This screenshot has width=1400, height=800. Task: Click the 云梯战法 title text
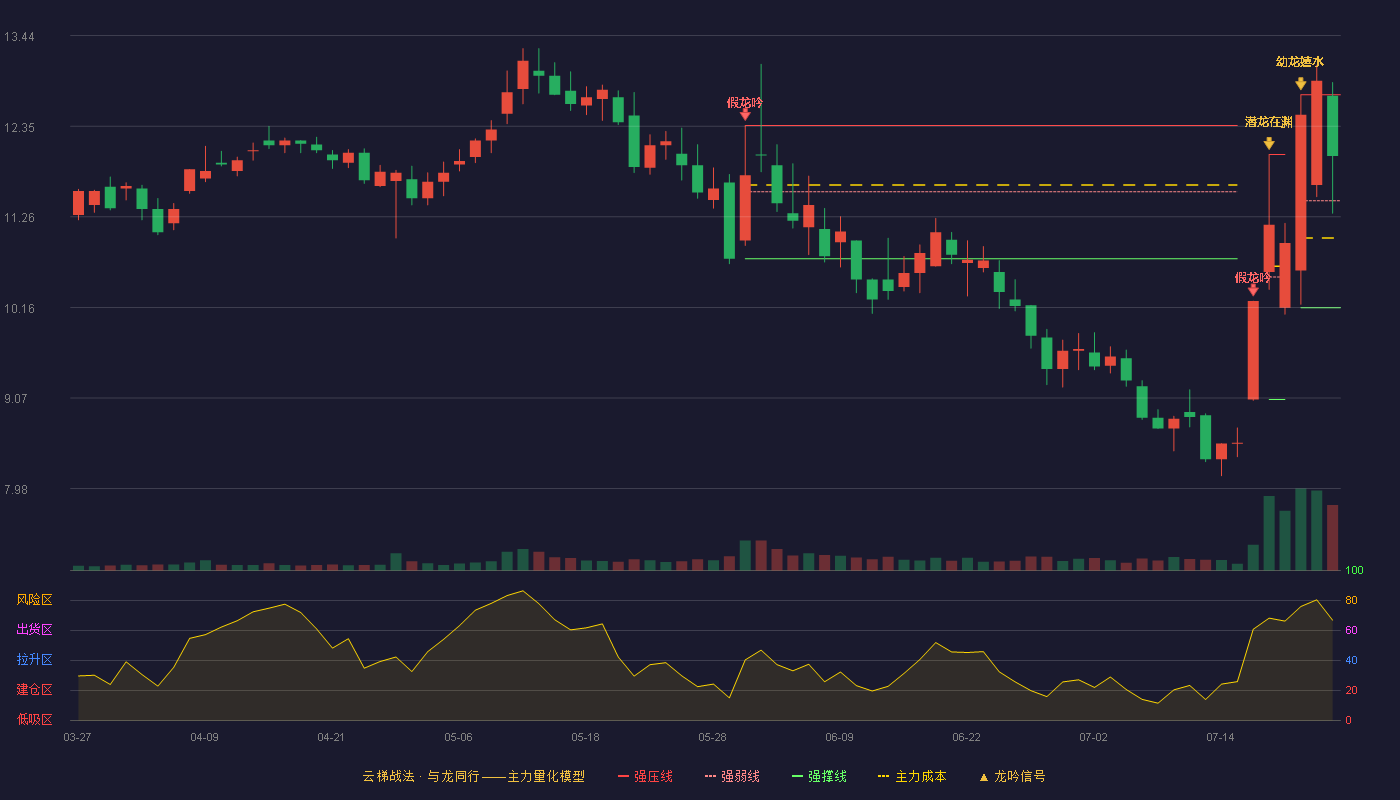[388, 776]
